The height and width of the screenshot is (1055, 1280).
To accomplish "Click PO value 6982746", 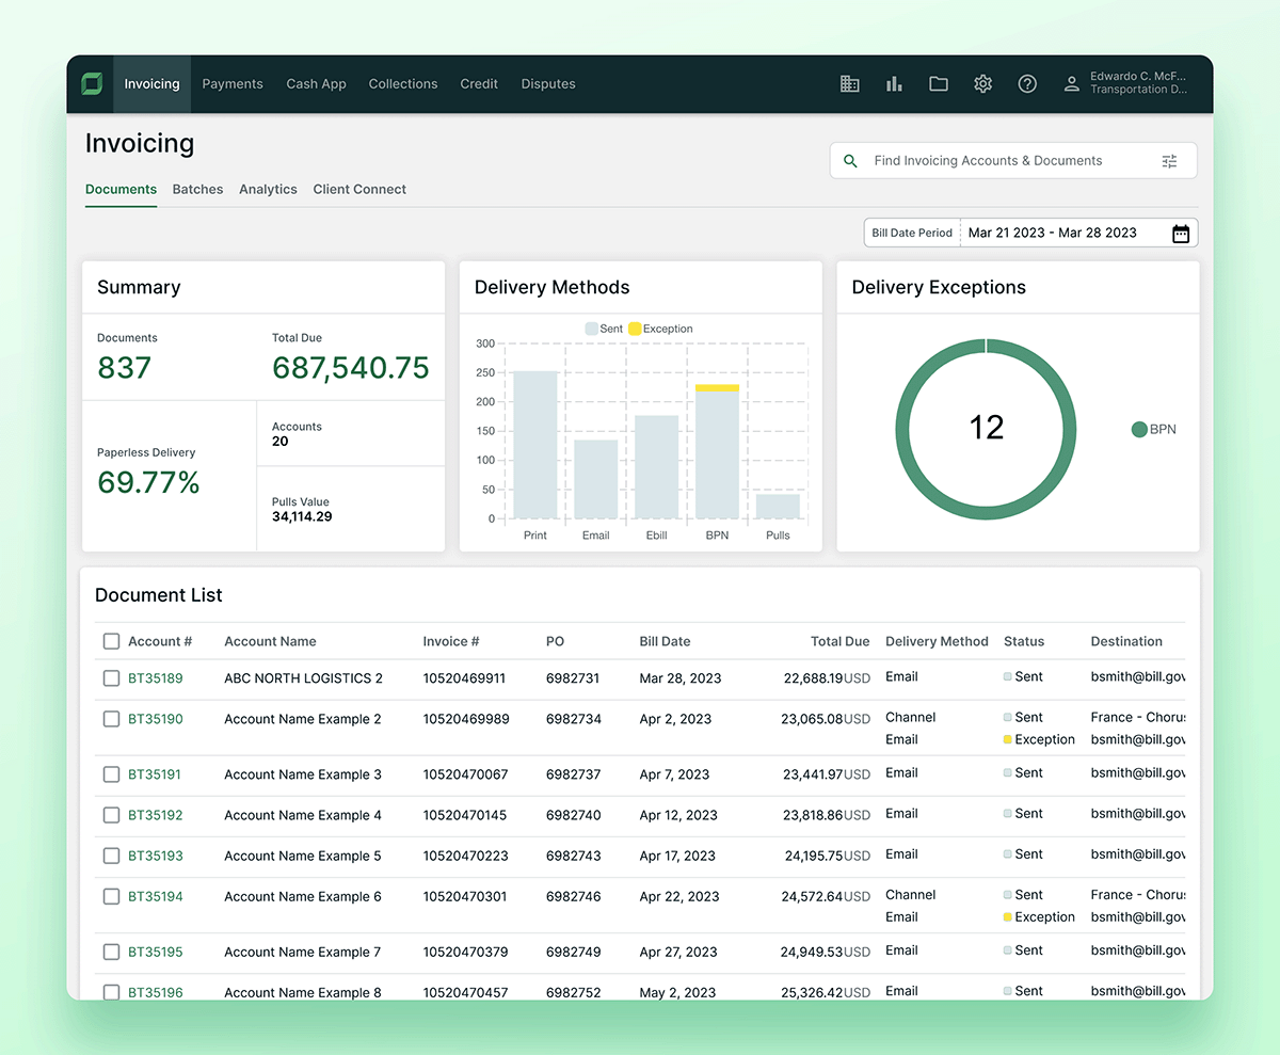I will point(574,897).
